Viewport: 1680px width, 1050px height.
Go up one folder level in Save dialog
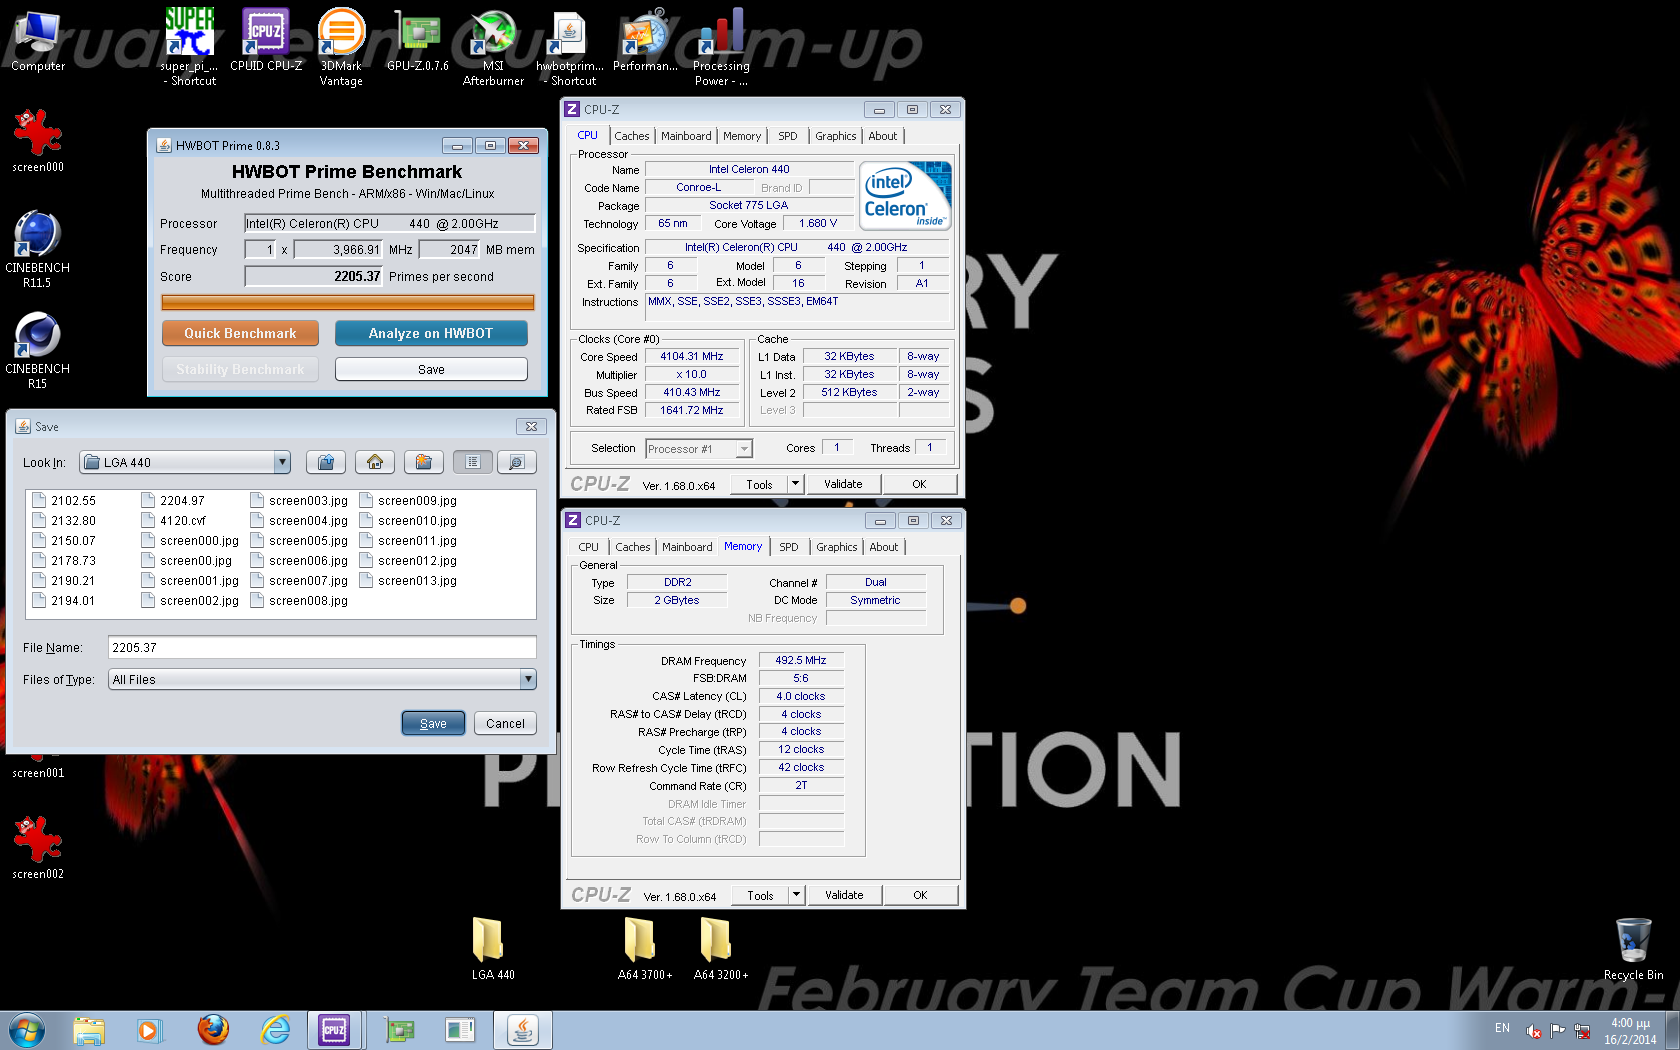[x=325, y=462]
